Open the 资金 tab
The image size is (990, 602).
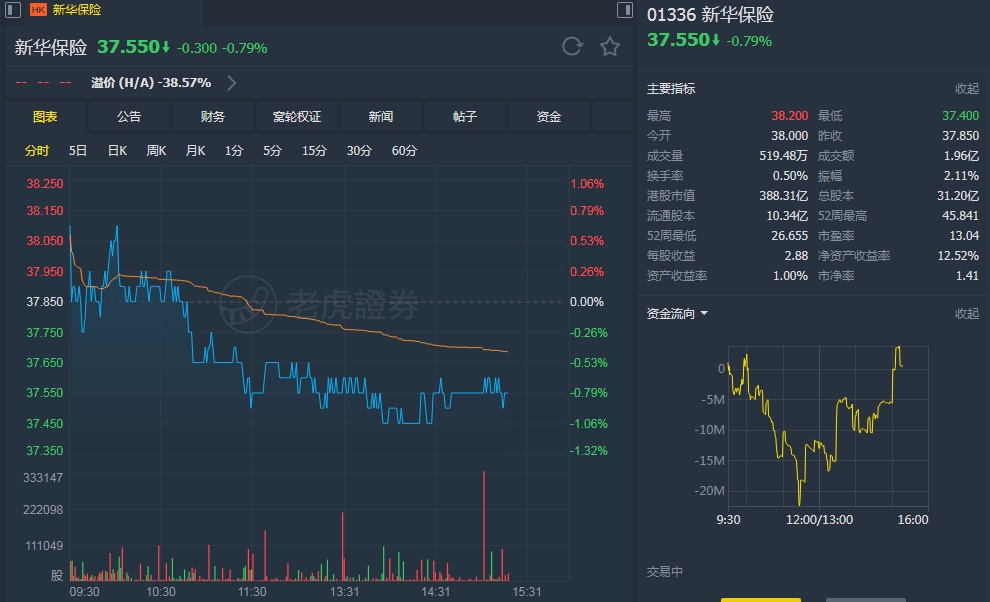click(549, 117)
